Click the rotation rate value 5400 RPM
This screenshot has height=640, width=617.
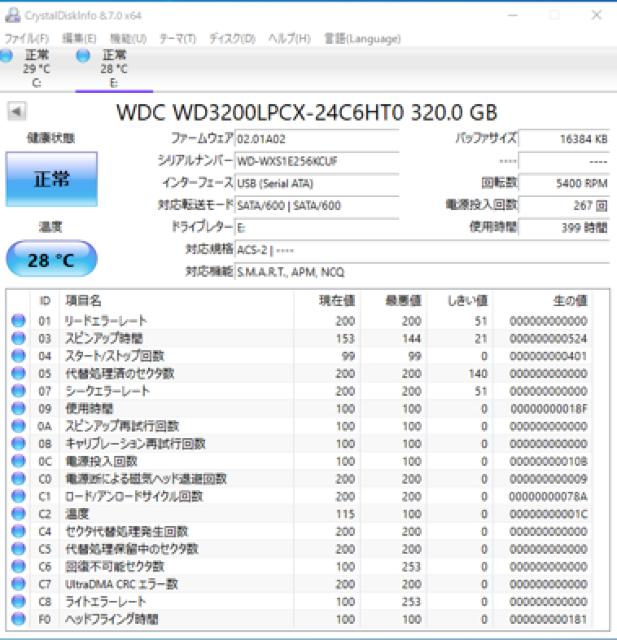click(x=564, y=183)
